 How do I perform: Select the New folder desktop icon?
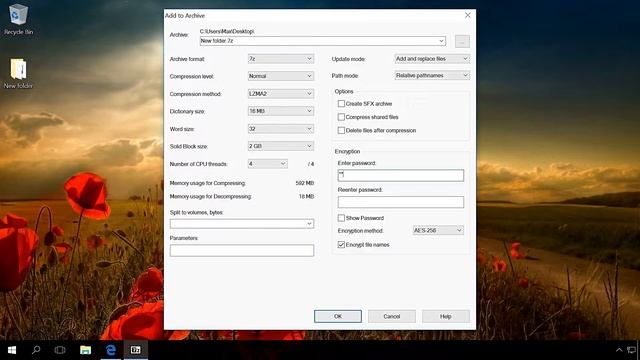pos(18,73)
